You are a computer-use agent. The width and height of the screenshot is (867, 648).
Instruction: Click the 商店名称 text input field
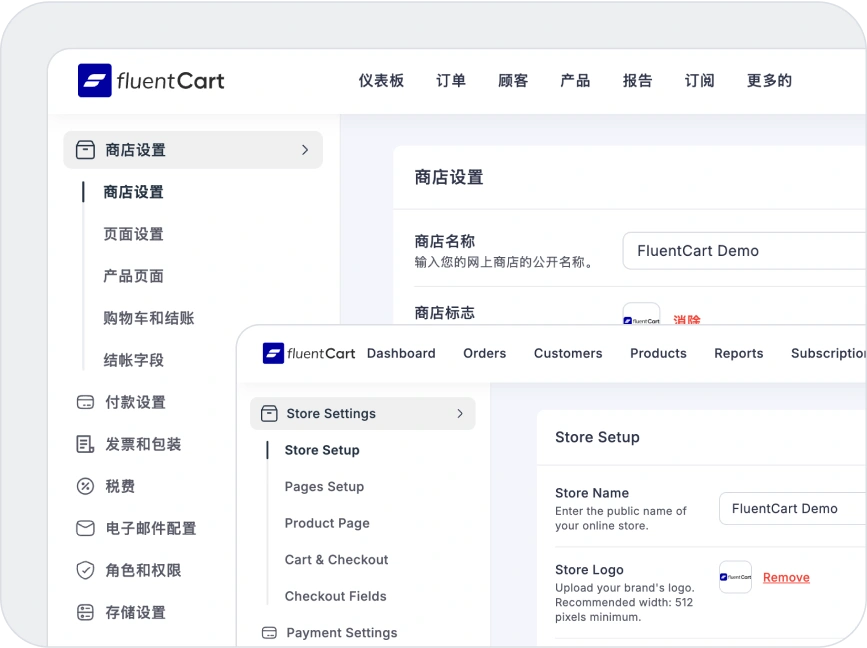743,251
